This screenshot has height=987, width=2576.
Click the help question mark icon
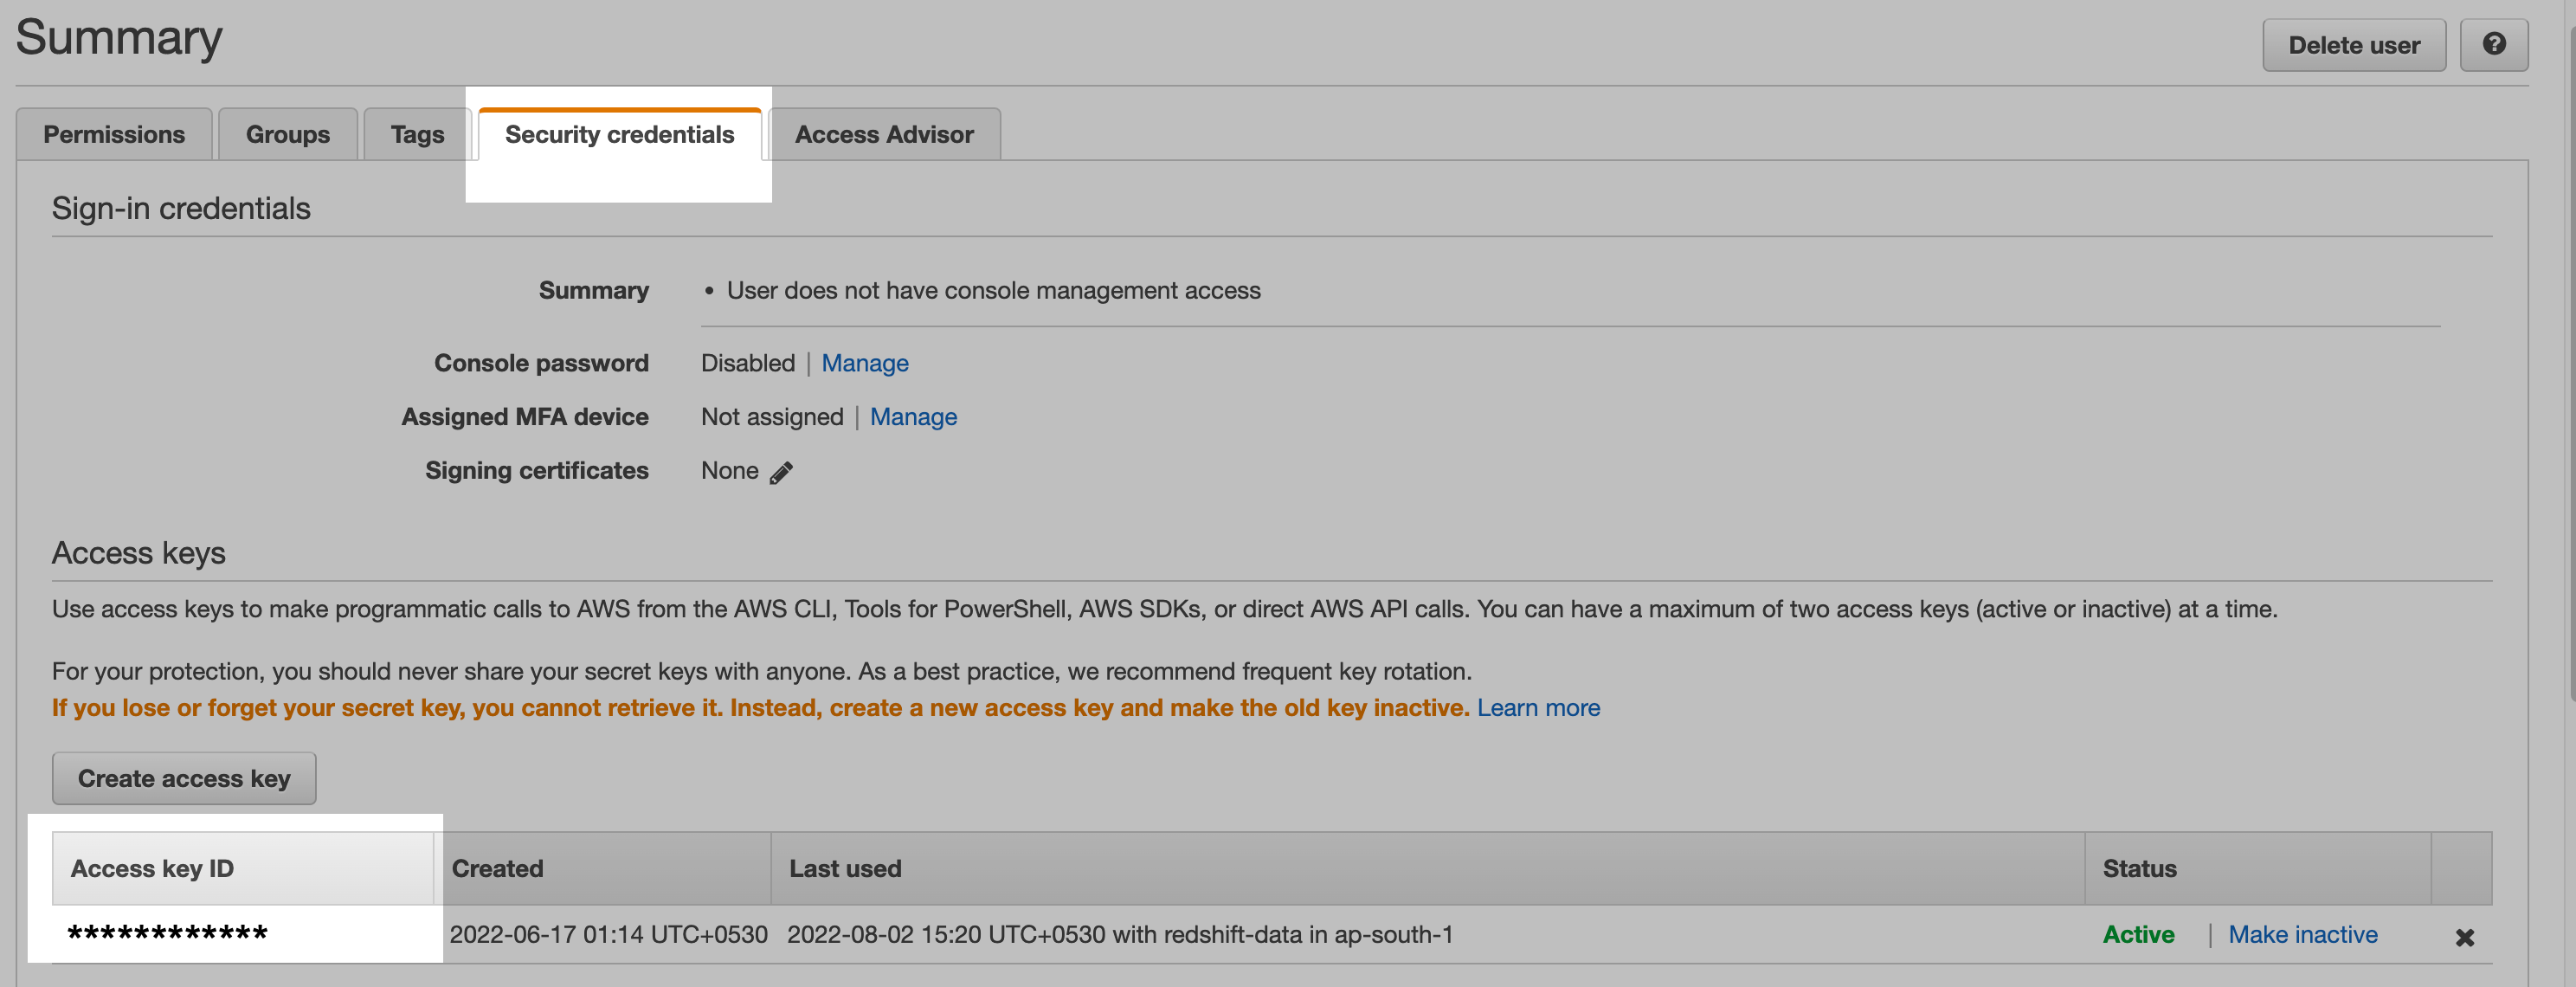pyautogui.click(x=2493, y=45)
